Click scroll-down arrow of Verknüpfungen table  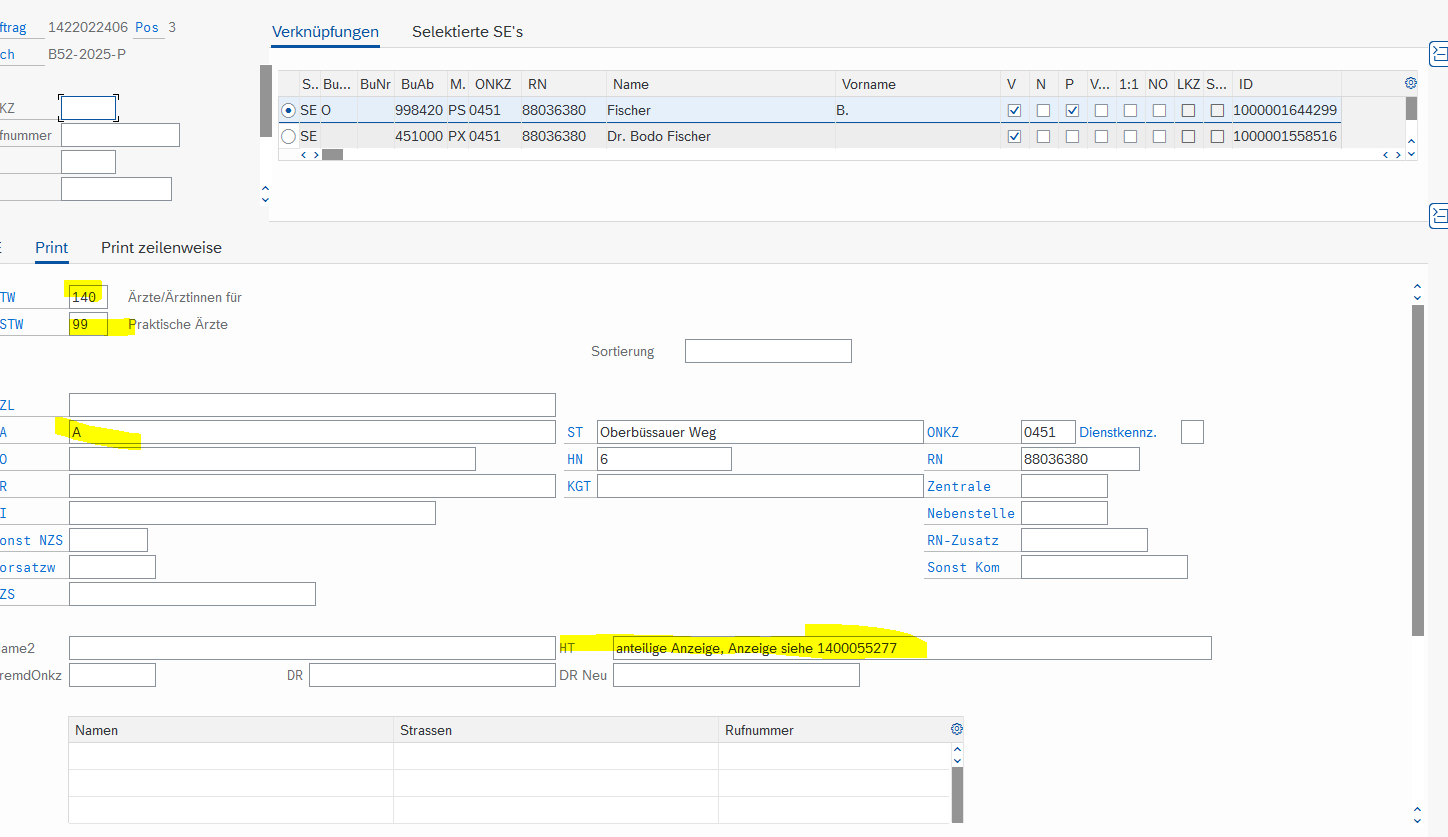click(x=1411, y=154)
